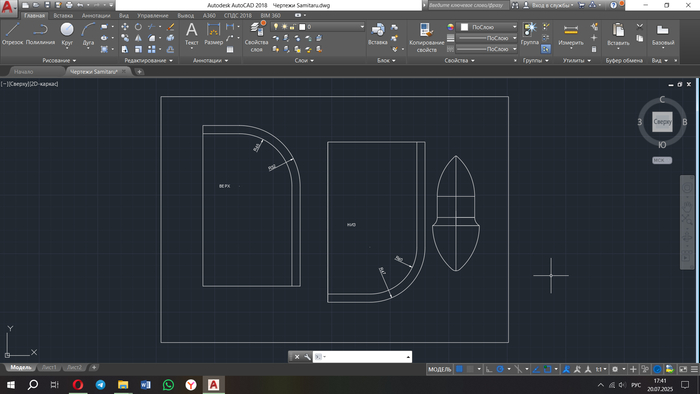Toggle hardware acceleration blue circle icon
This screenshot has width=700, height=394.
coord(657,369)
